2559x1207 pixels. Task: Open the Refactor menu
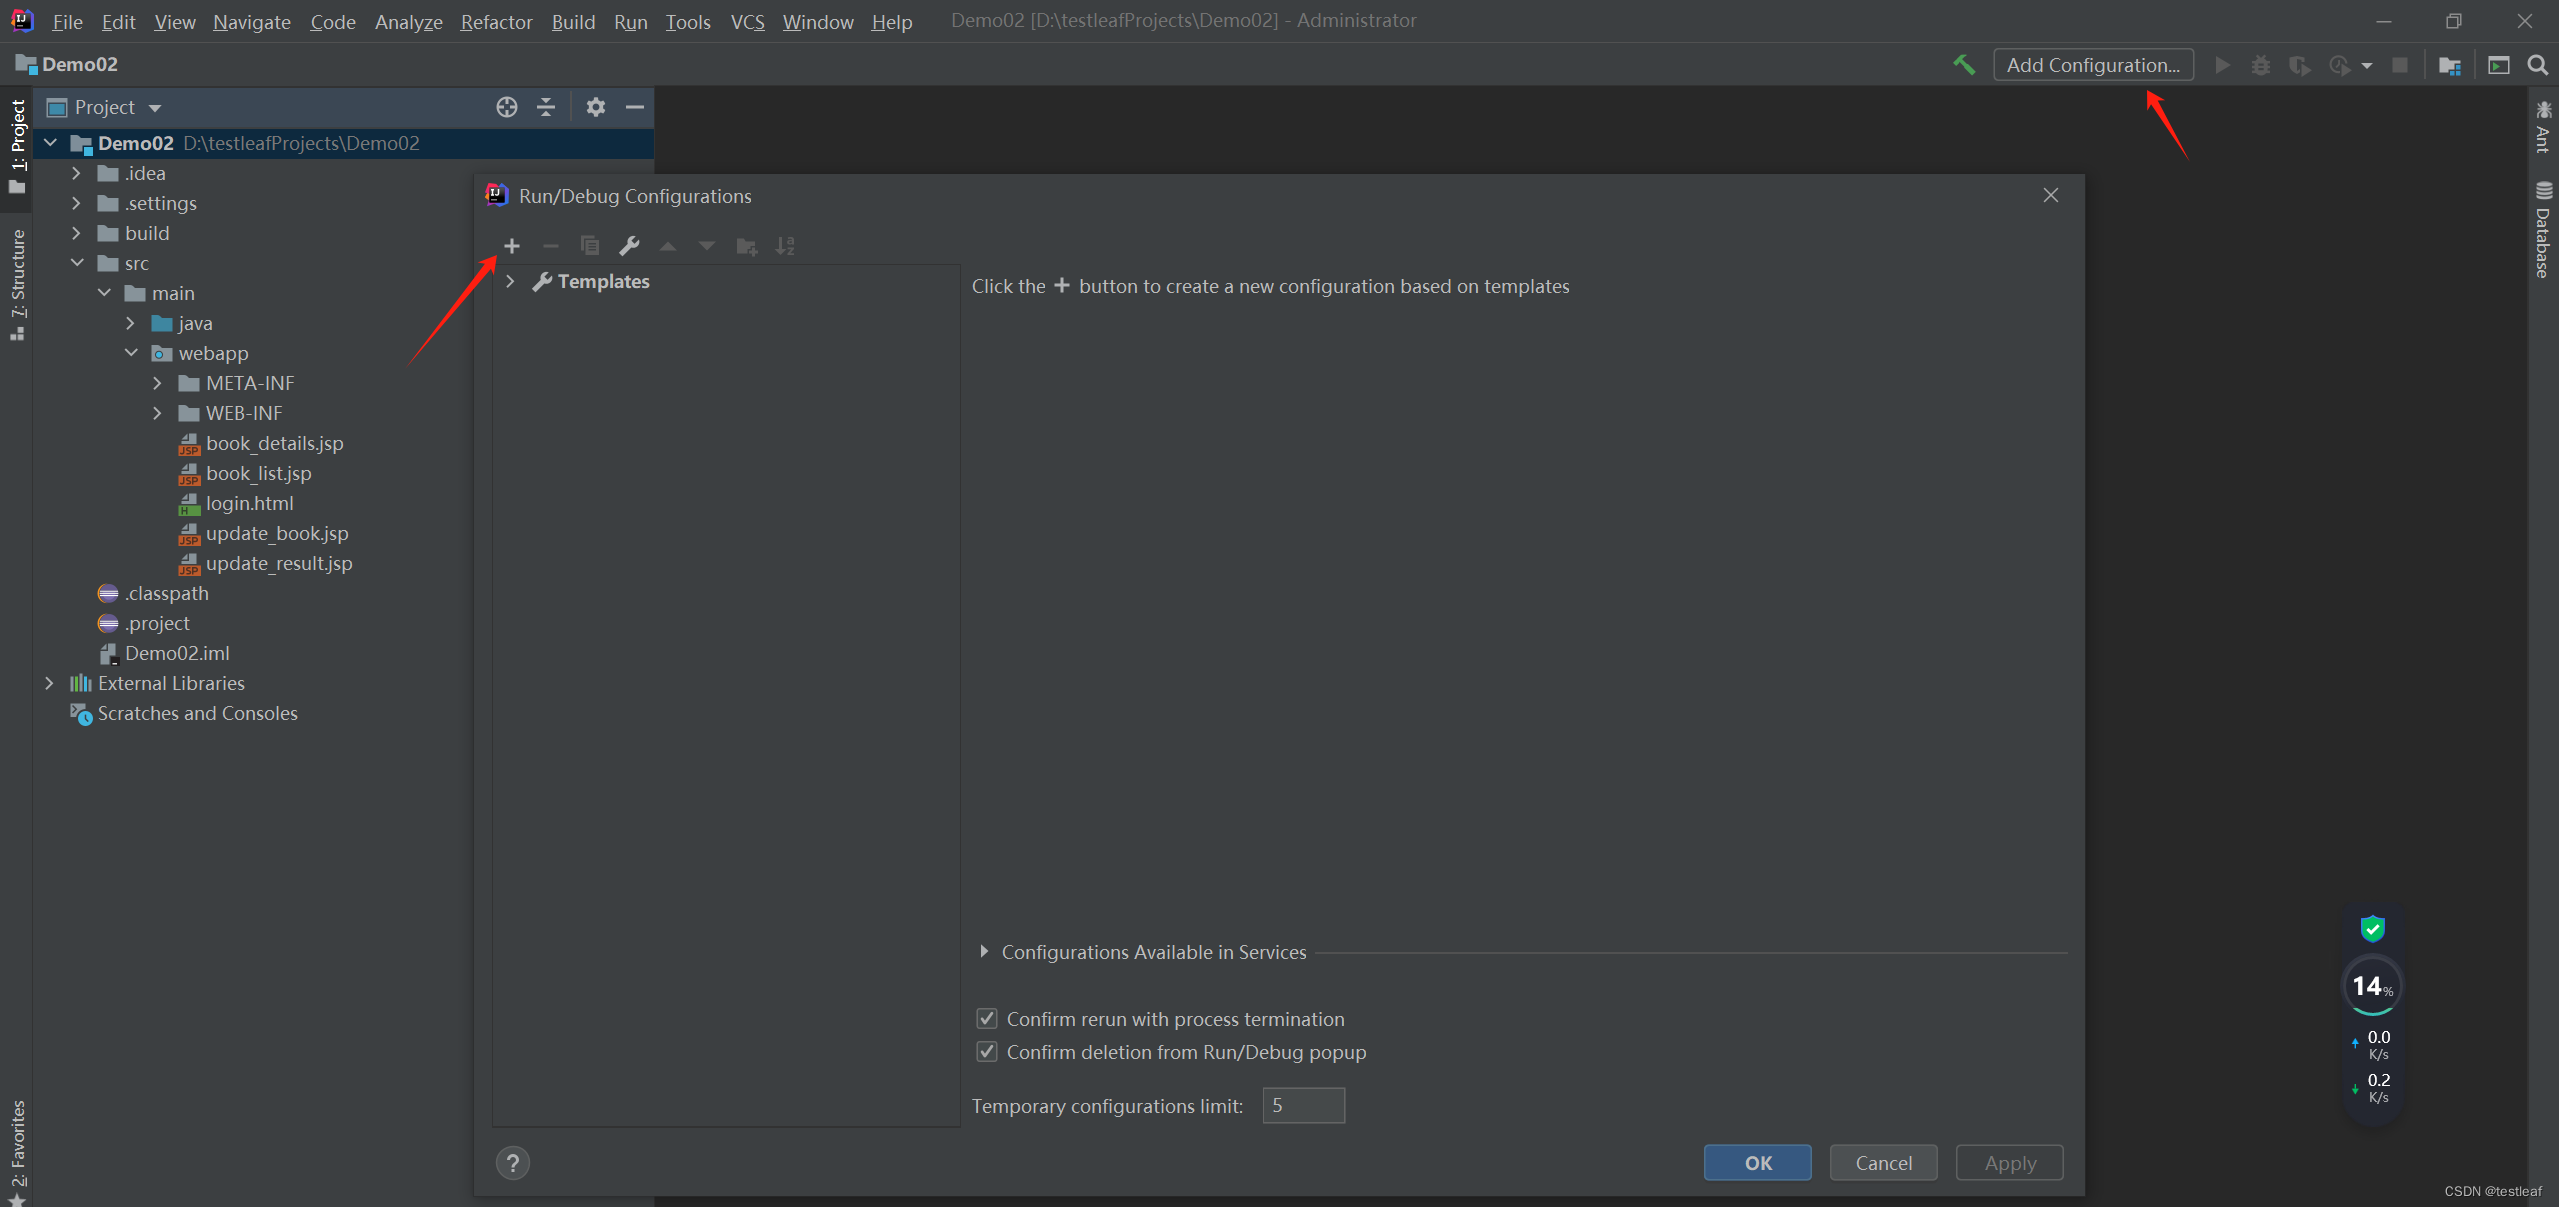click(x=495, y=21)
